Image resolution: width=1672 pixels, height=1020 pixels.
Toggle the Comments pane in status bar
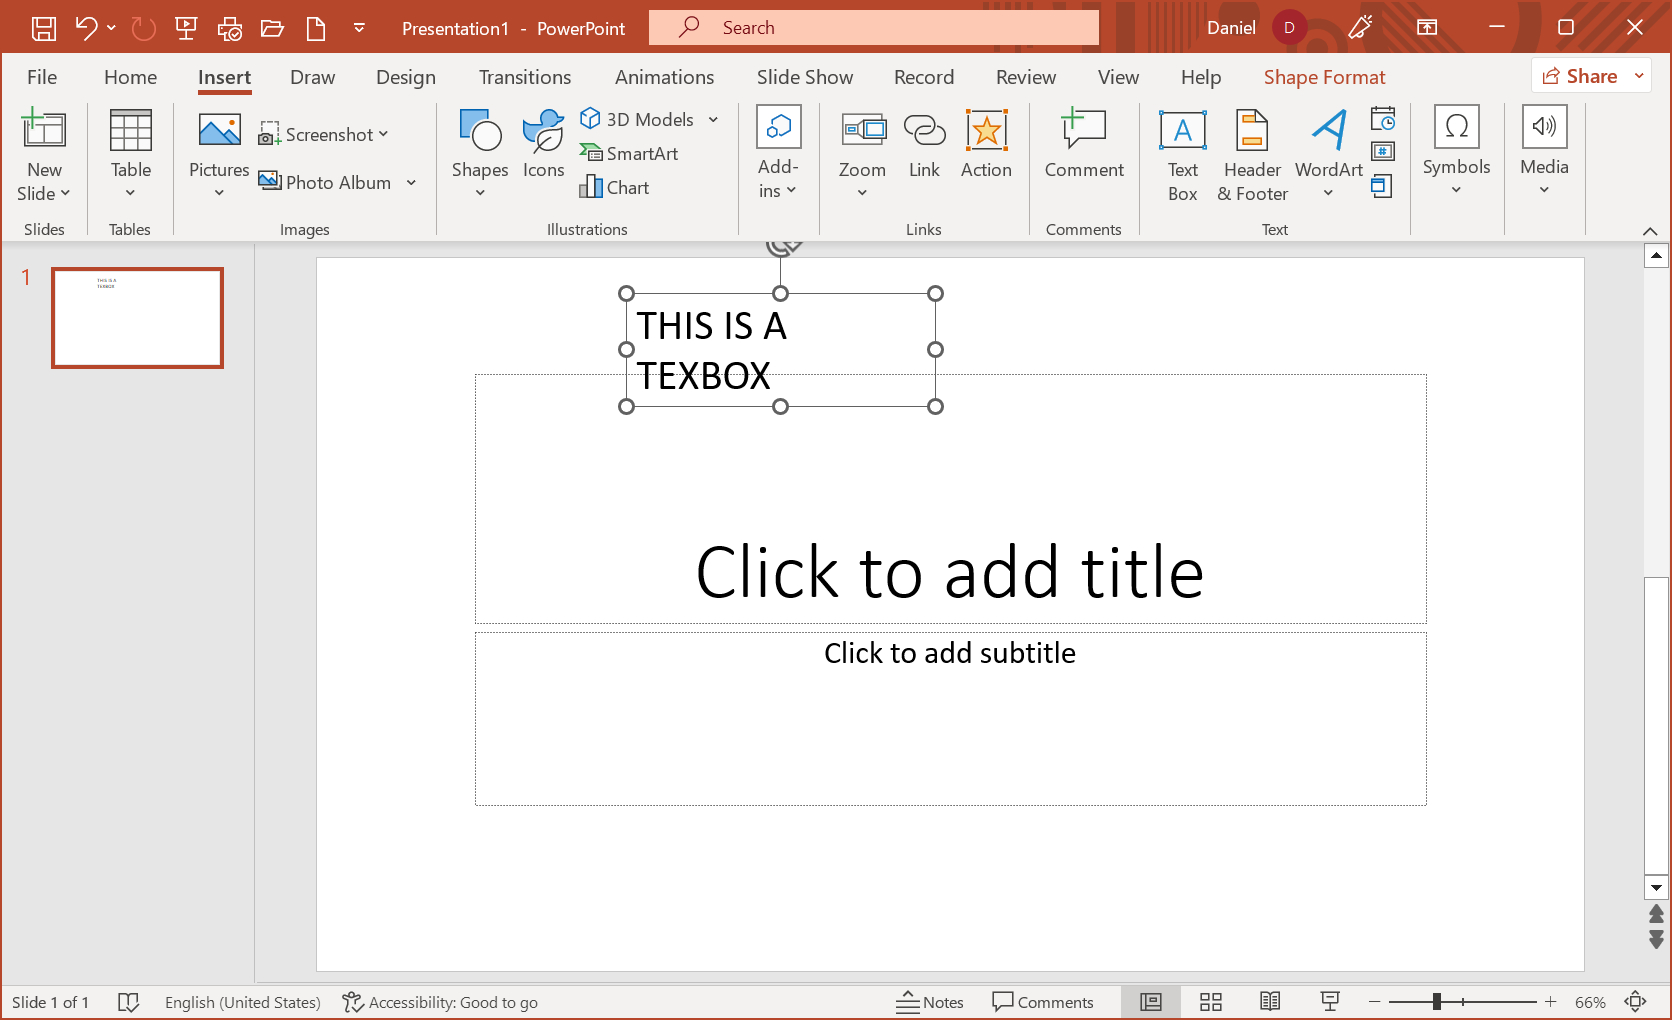(x=1043, y=1002)
